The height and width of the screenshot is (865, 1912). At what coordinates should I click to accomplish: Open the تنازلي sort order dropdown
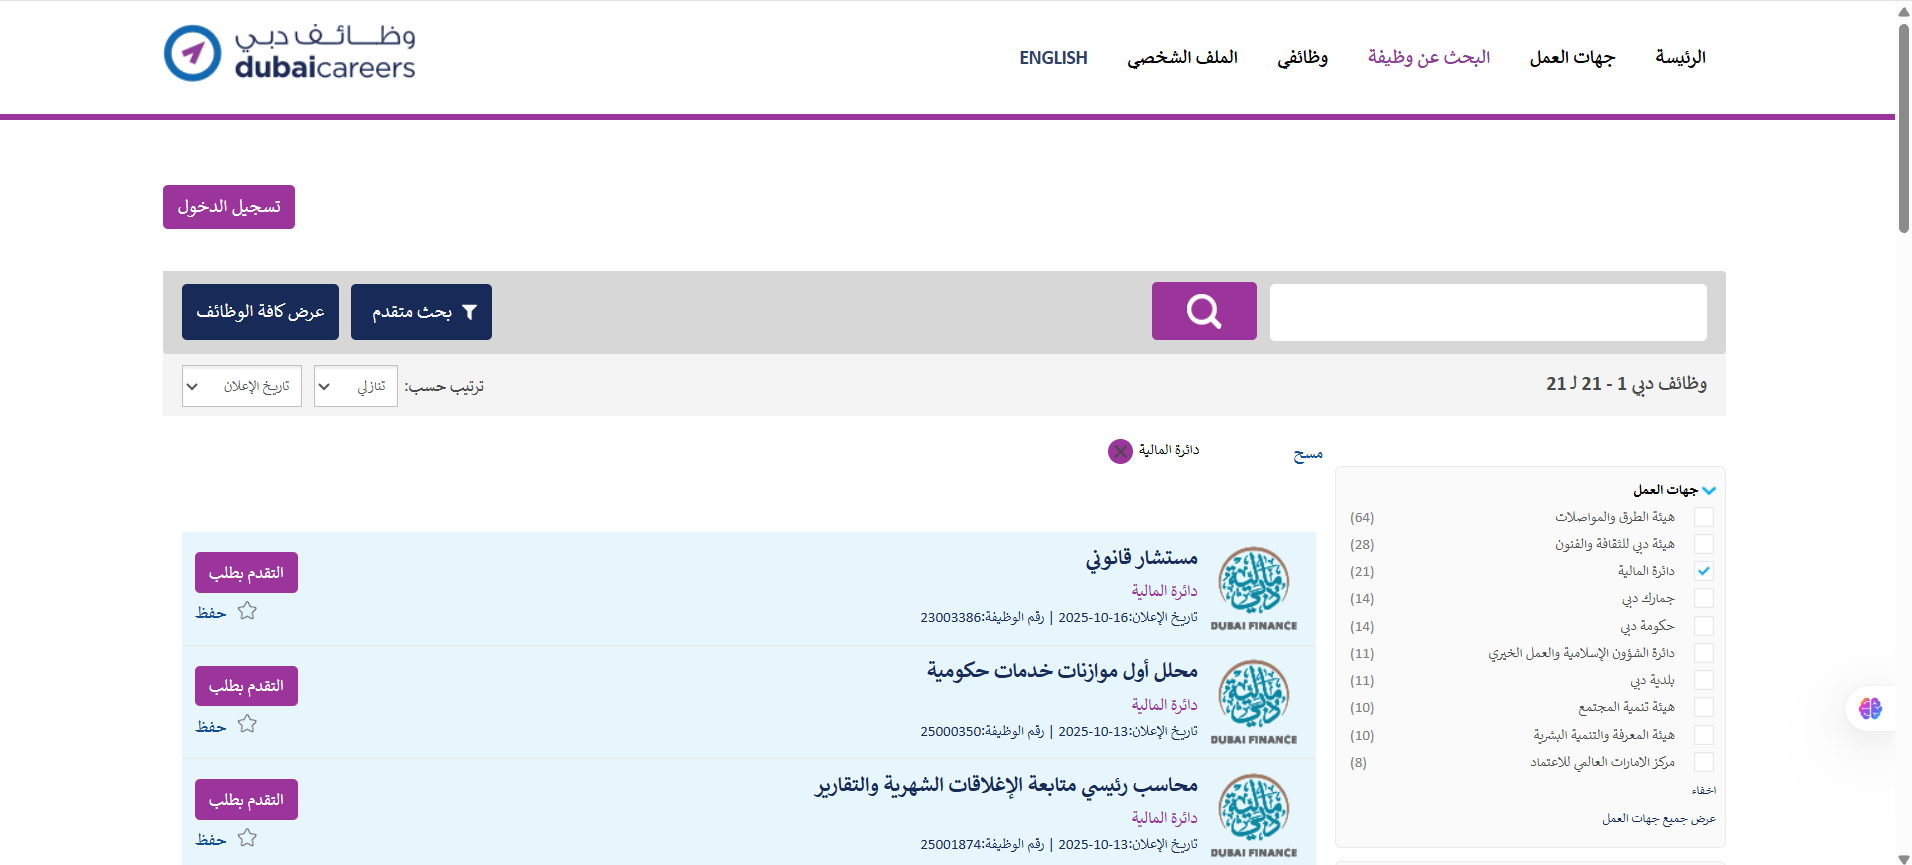coord(355,386)
